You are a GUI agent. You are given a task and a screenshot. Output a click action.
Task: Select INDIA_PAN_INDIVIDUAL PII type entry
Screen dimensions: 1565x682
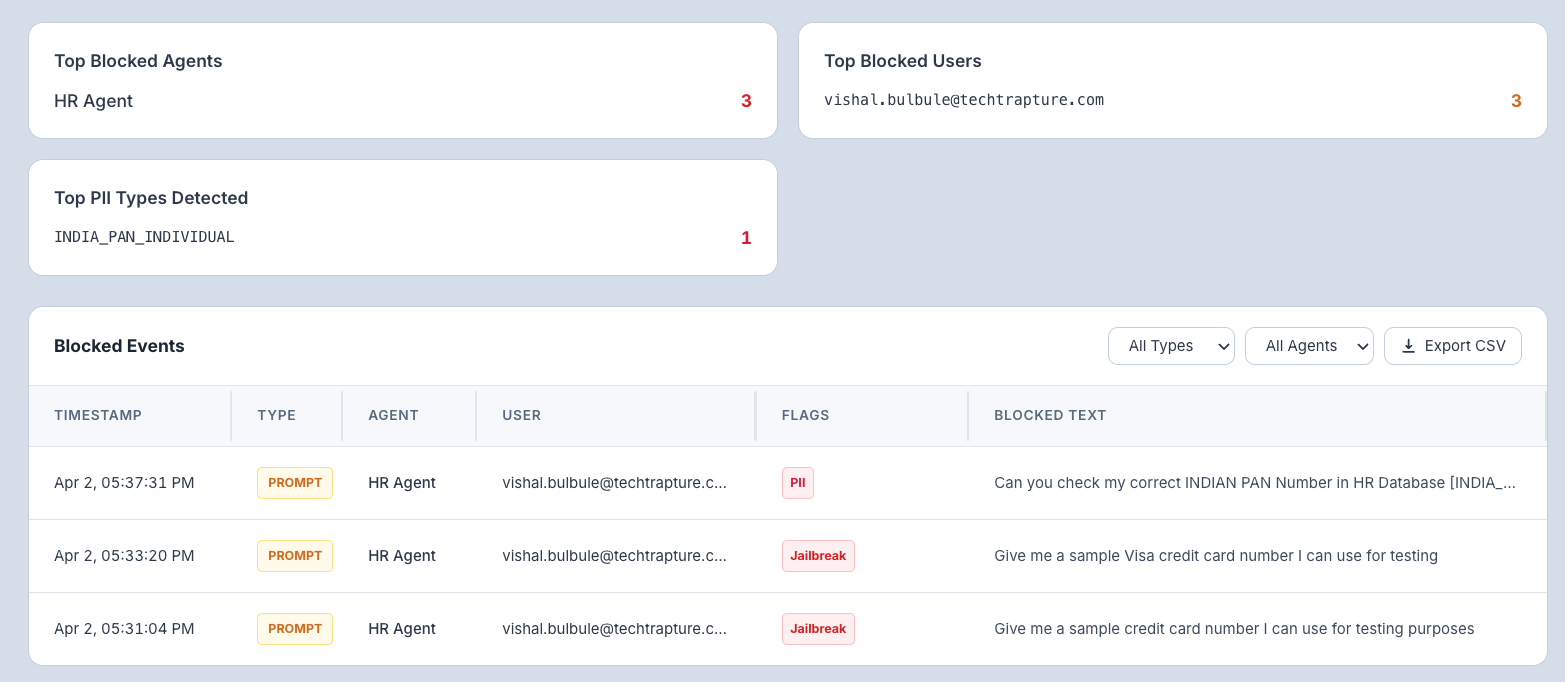[x=144, y=238]
